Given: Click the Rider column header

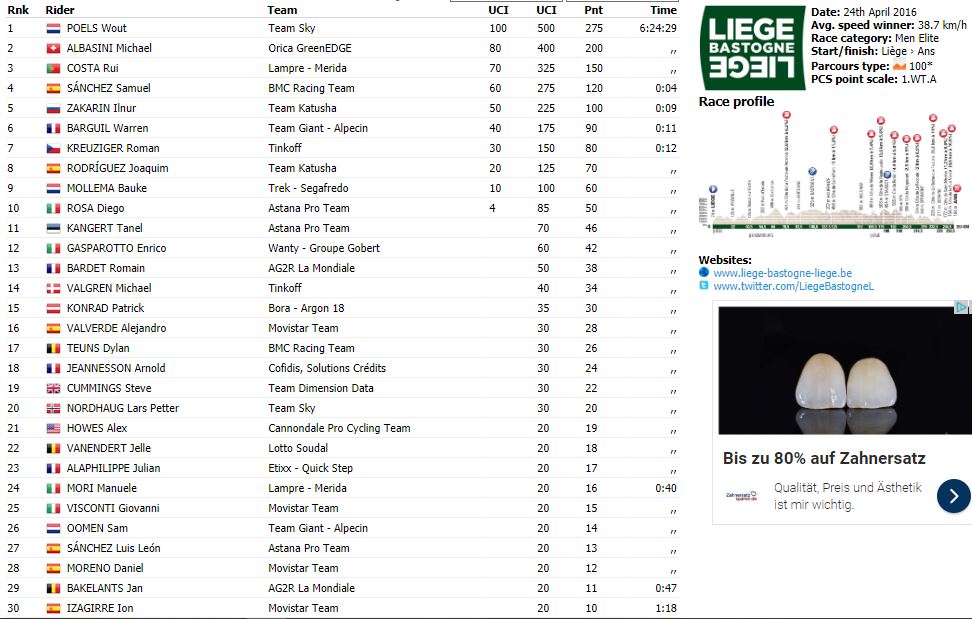Looking at the screenshot, I should click(60, 10).
